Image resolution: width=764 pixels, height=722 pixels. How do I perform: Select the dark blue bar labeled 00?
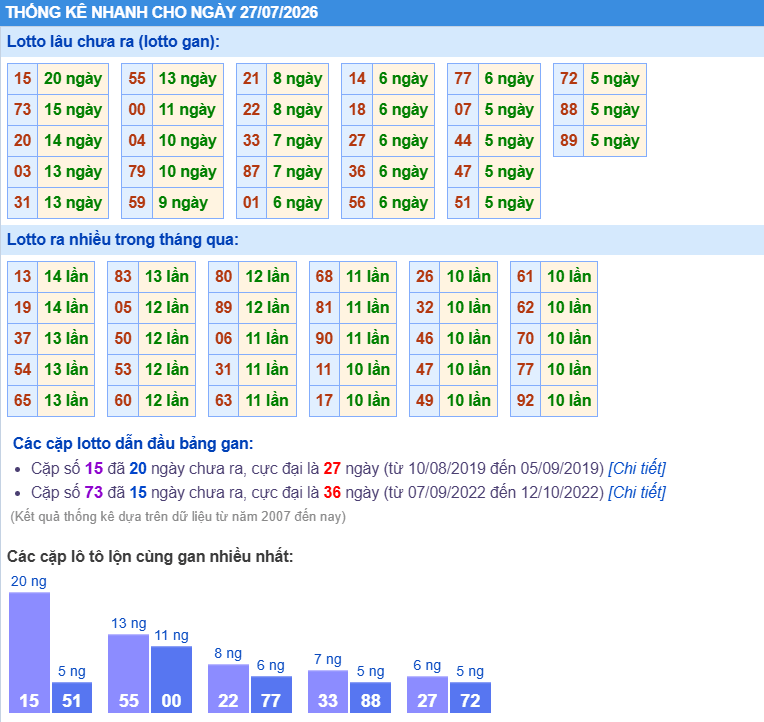(x=172, y=679)
